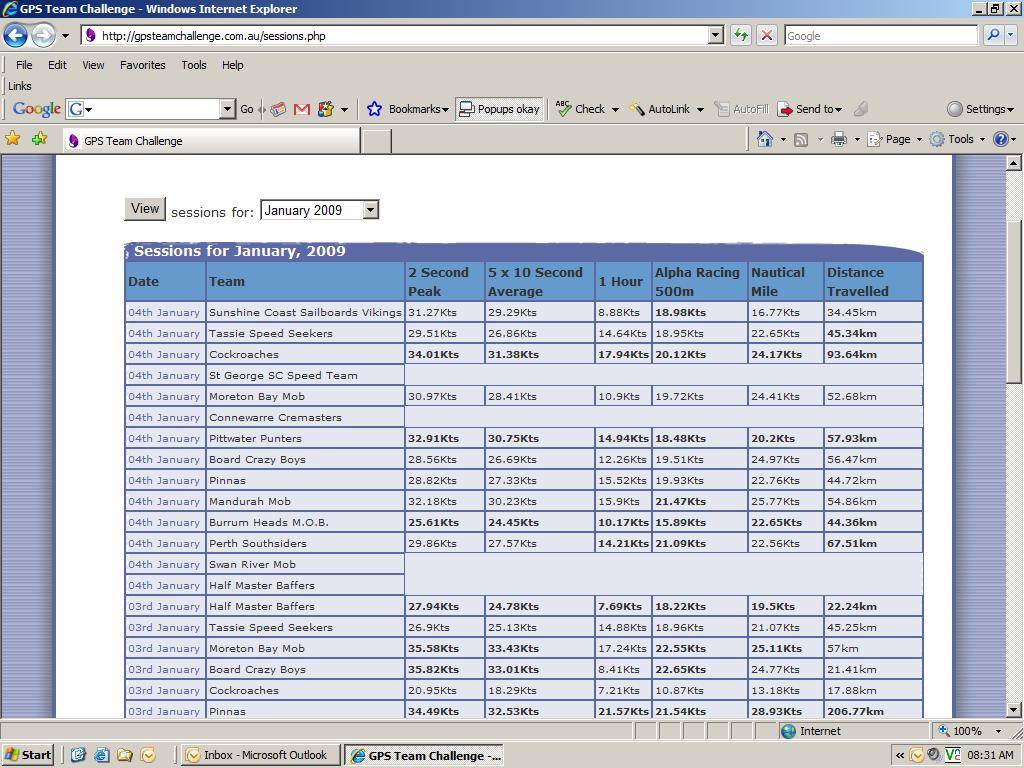Switch to Inbox - Microsoft Outlook taskbar button
The width and height of the screenshot is (1024, 768).
pyautogui.click(x=257, y=755)
